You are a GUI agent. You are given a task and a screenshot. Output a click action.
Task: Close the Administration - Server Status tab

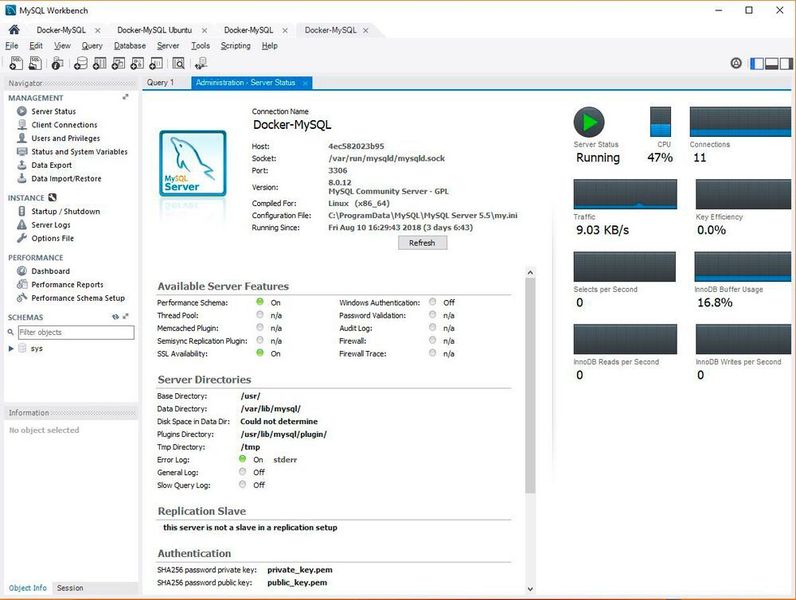(305, 83)
